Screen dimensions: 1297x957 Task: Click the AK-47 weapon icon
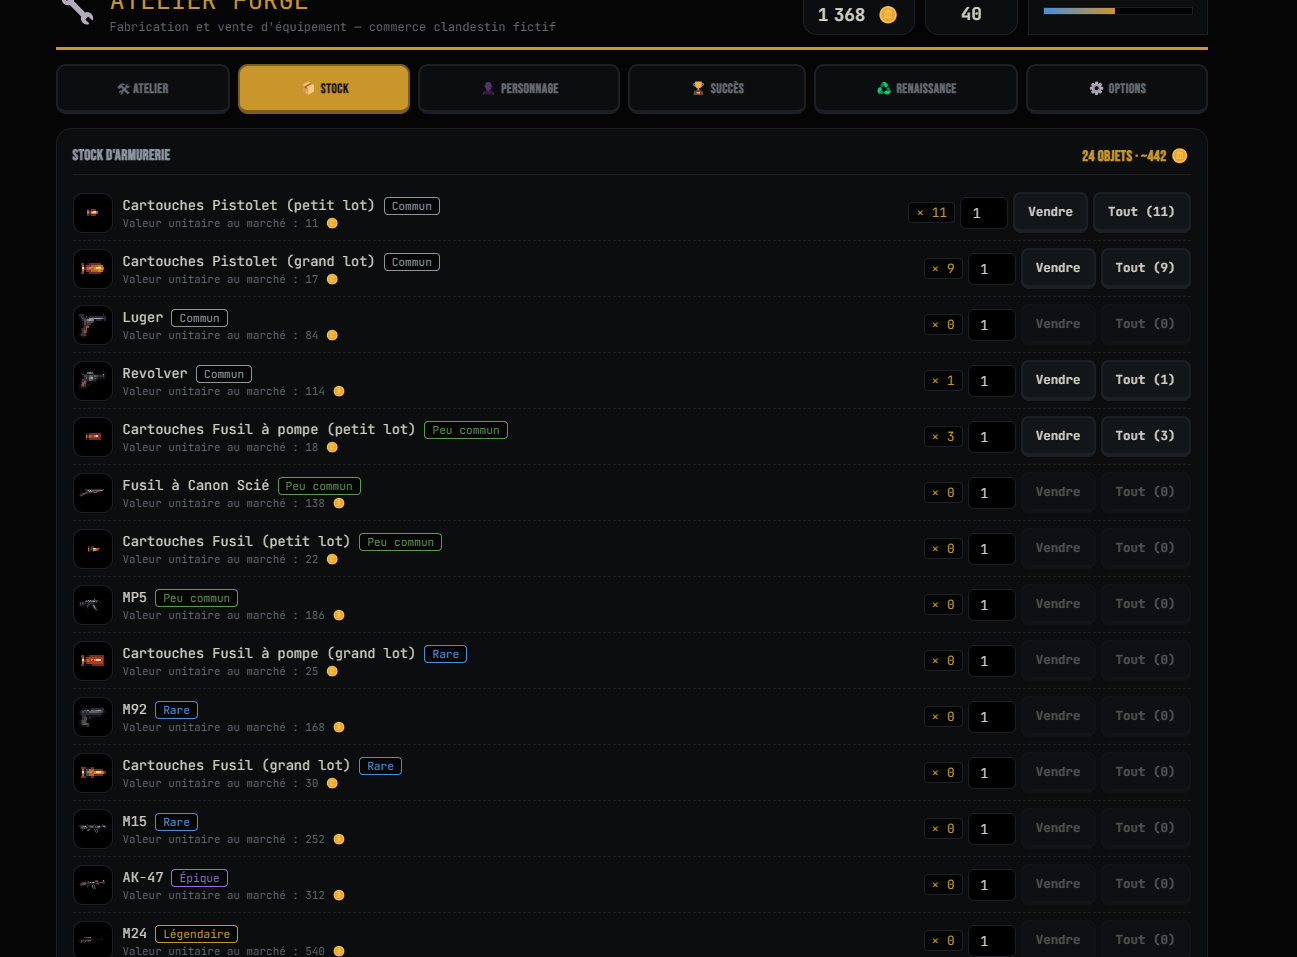(x=93, y=885)
